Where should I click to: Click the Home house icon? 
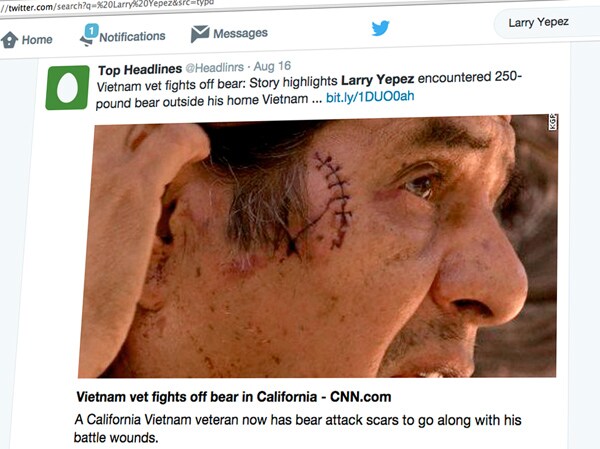pos(10,39)
